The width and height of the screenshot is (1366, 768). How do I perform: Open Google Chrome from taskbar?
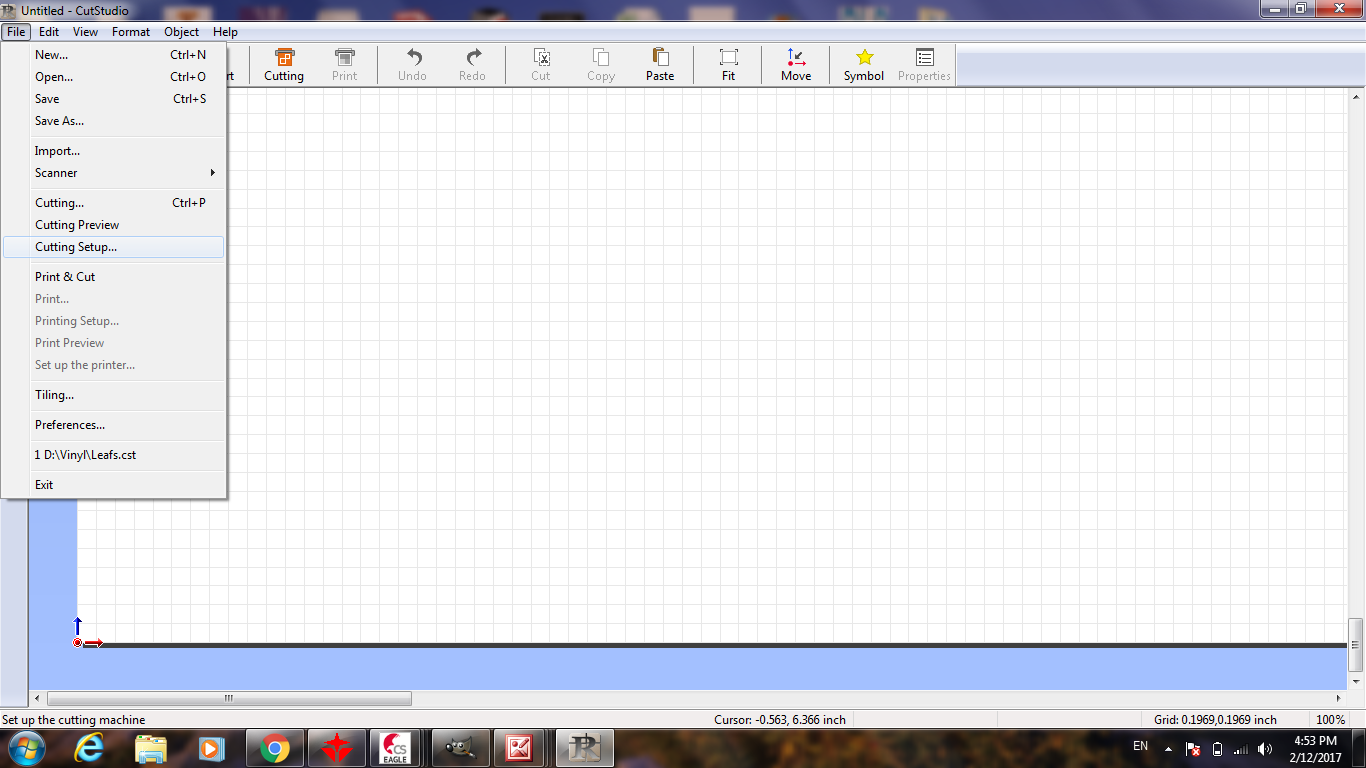275,748
